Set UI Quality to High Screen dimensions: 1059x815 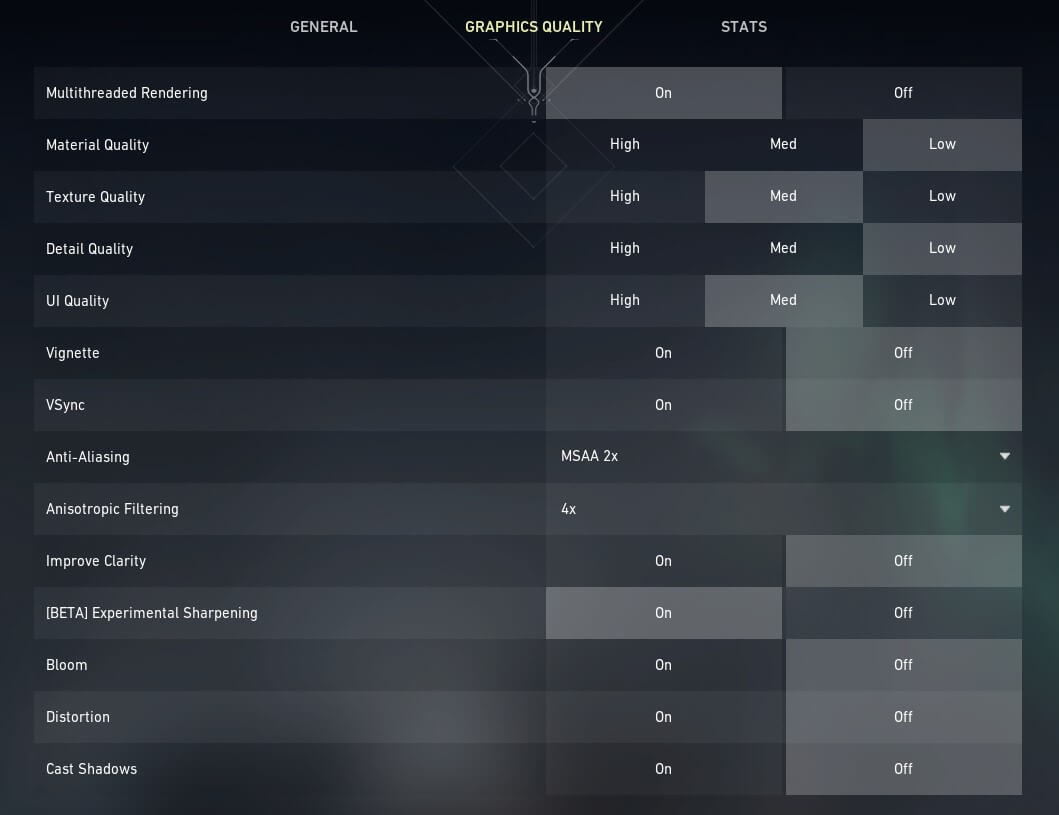point(625,301)
